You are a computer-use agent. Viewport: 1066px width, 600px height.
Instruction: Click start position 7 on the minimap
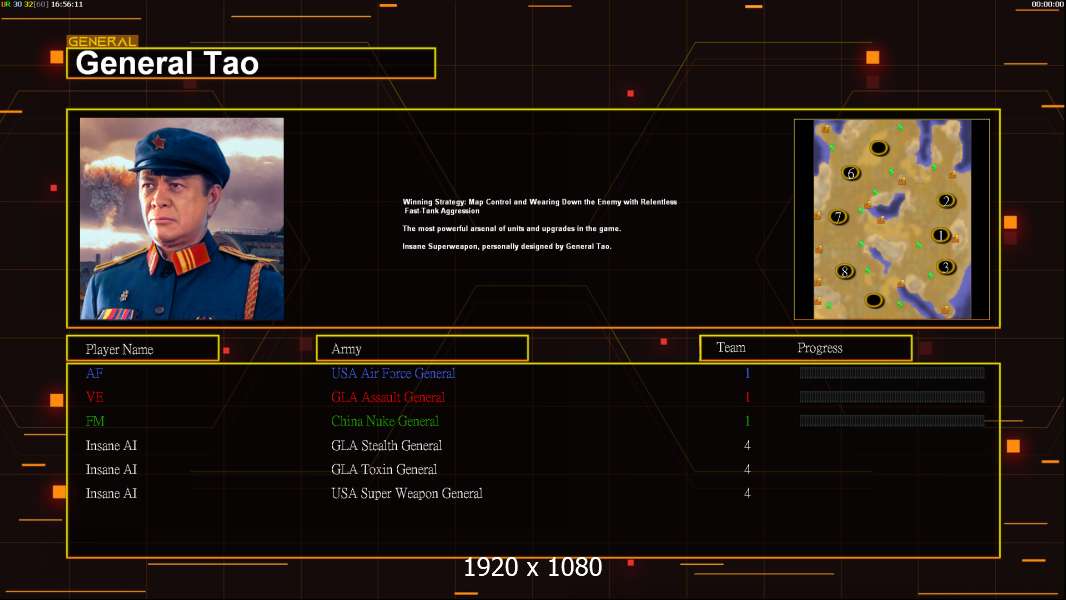(838, 217)
